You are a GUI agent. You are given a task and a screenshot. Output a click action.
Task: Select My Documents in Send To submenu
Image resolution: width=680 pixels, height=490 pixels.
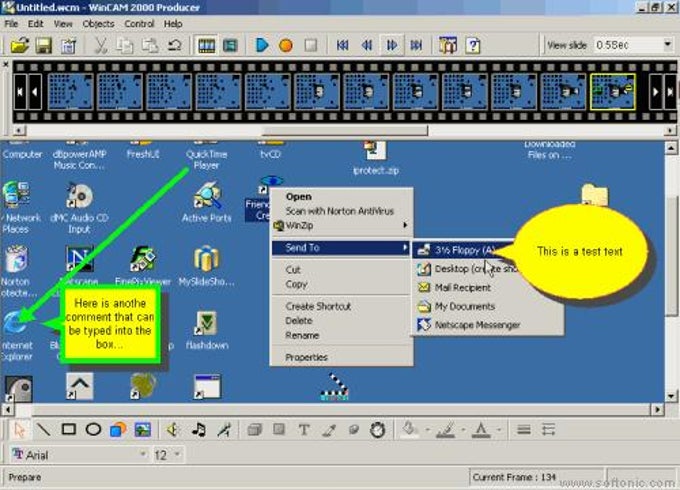click(465, 306)
